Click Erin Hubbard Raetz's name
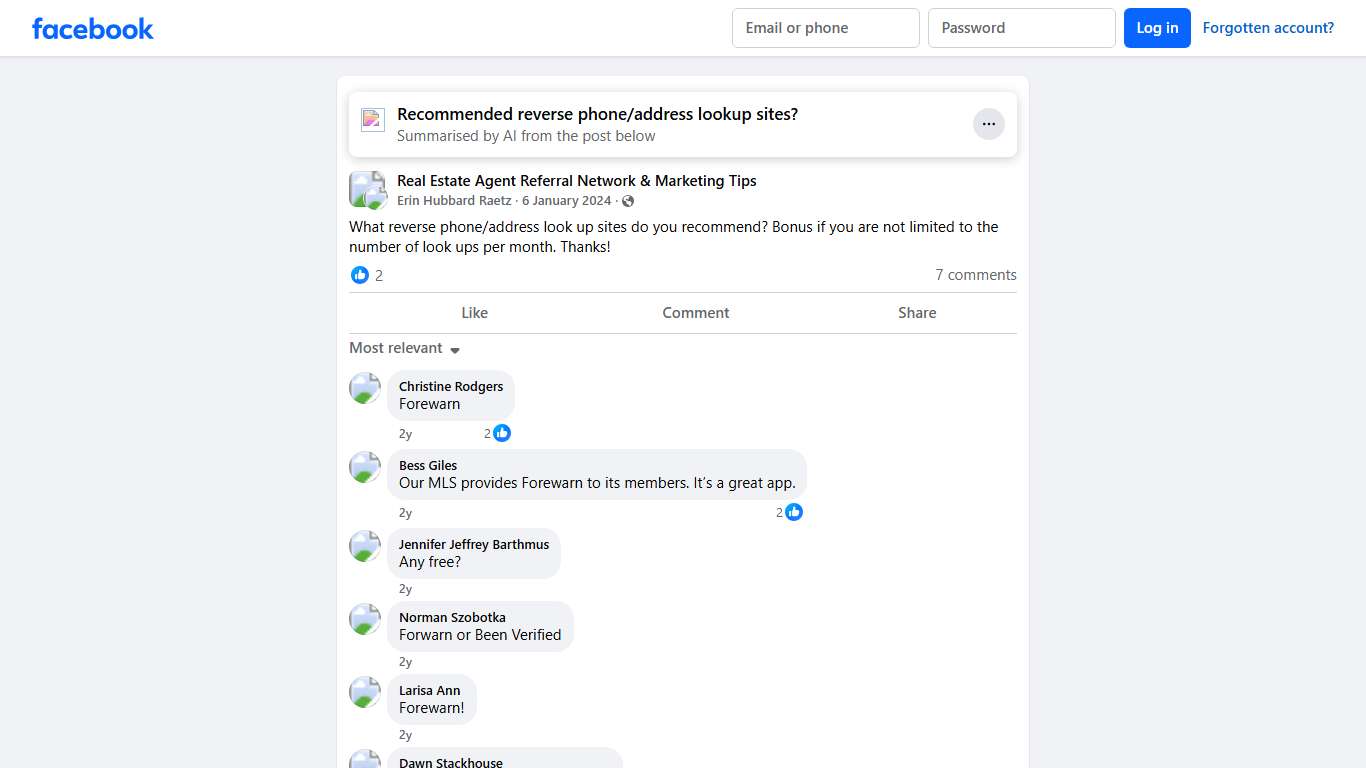The width and height of the screenshot is (1366, 768). (x=454, y=200)
